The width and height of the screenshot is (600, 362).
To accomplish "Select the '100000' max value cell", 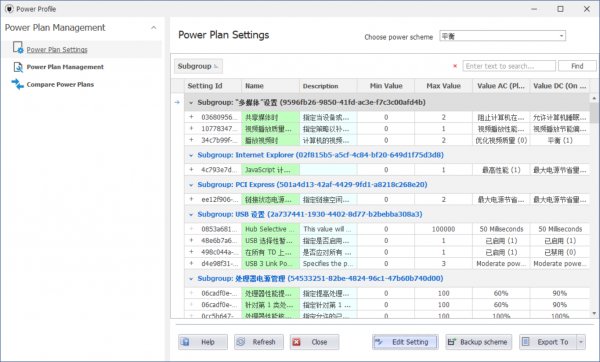I will pos(443,229).
